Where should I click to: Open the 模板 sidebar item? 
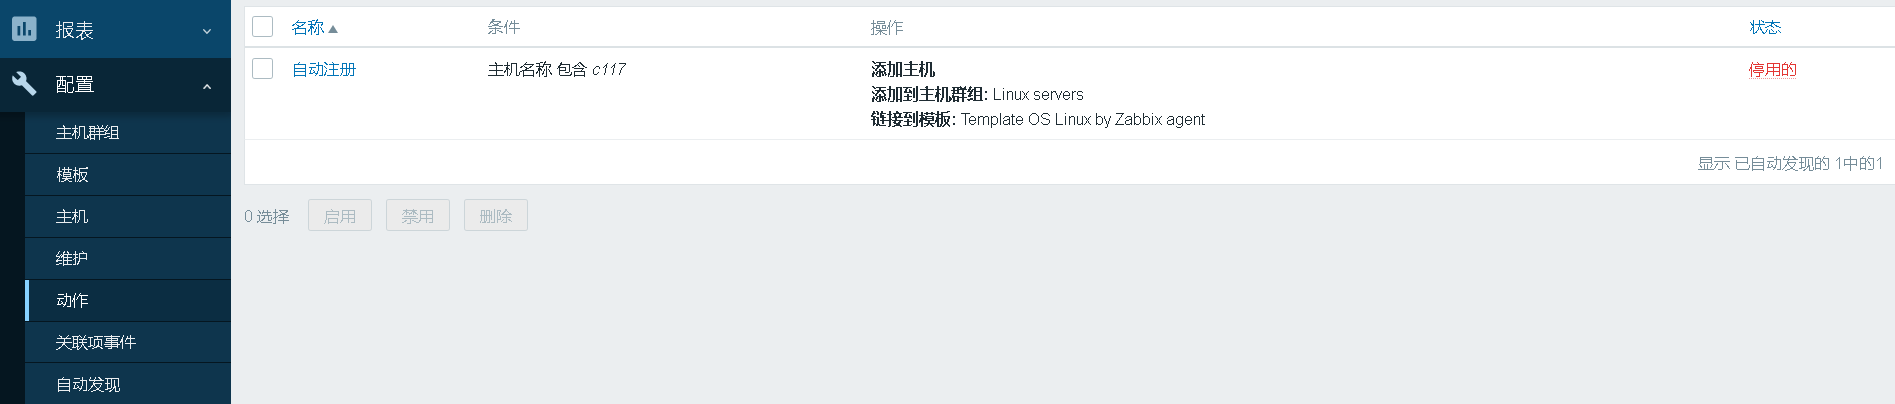(x=72, y=175)
